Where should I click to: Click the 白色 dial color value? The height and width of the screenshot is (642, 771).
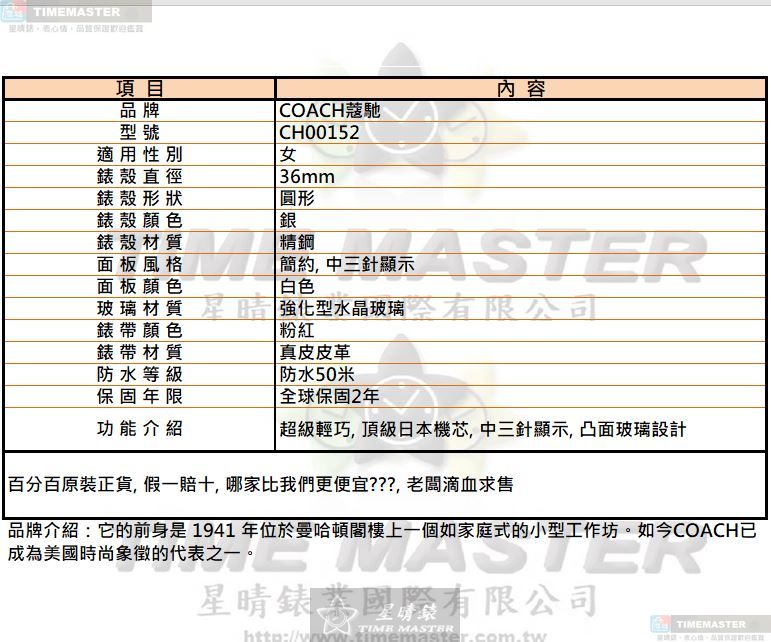click(297, 287)
